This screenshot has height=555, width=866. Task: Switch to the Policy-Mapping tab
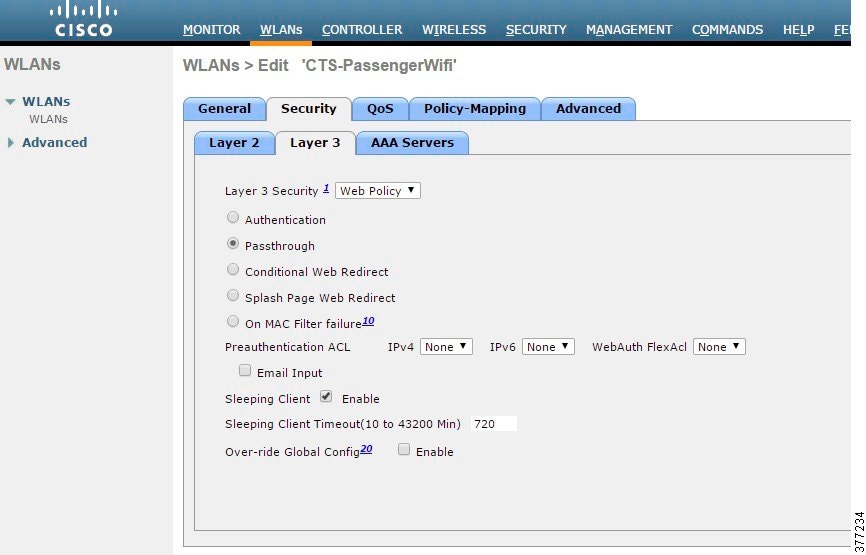[x=475, y=109]
